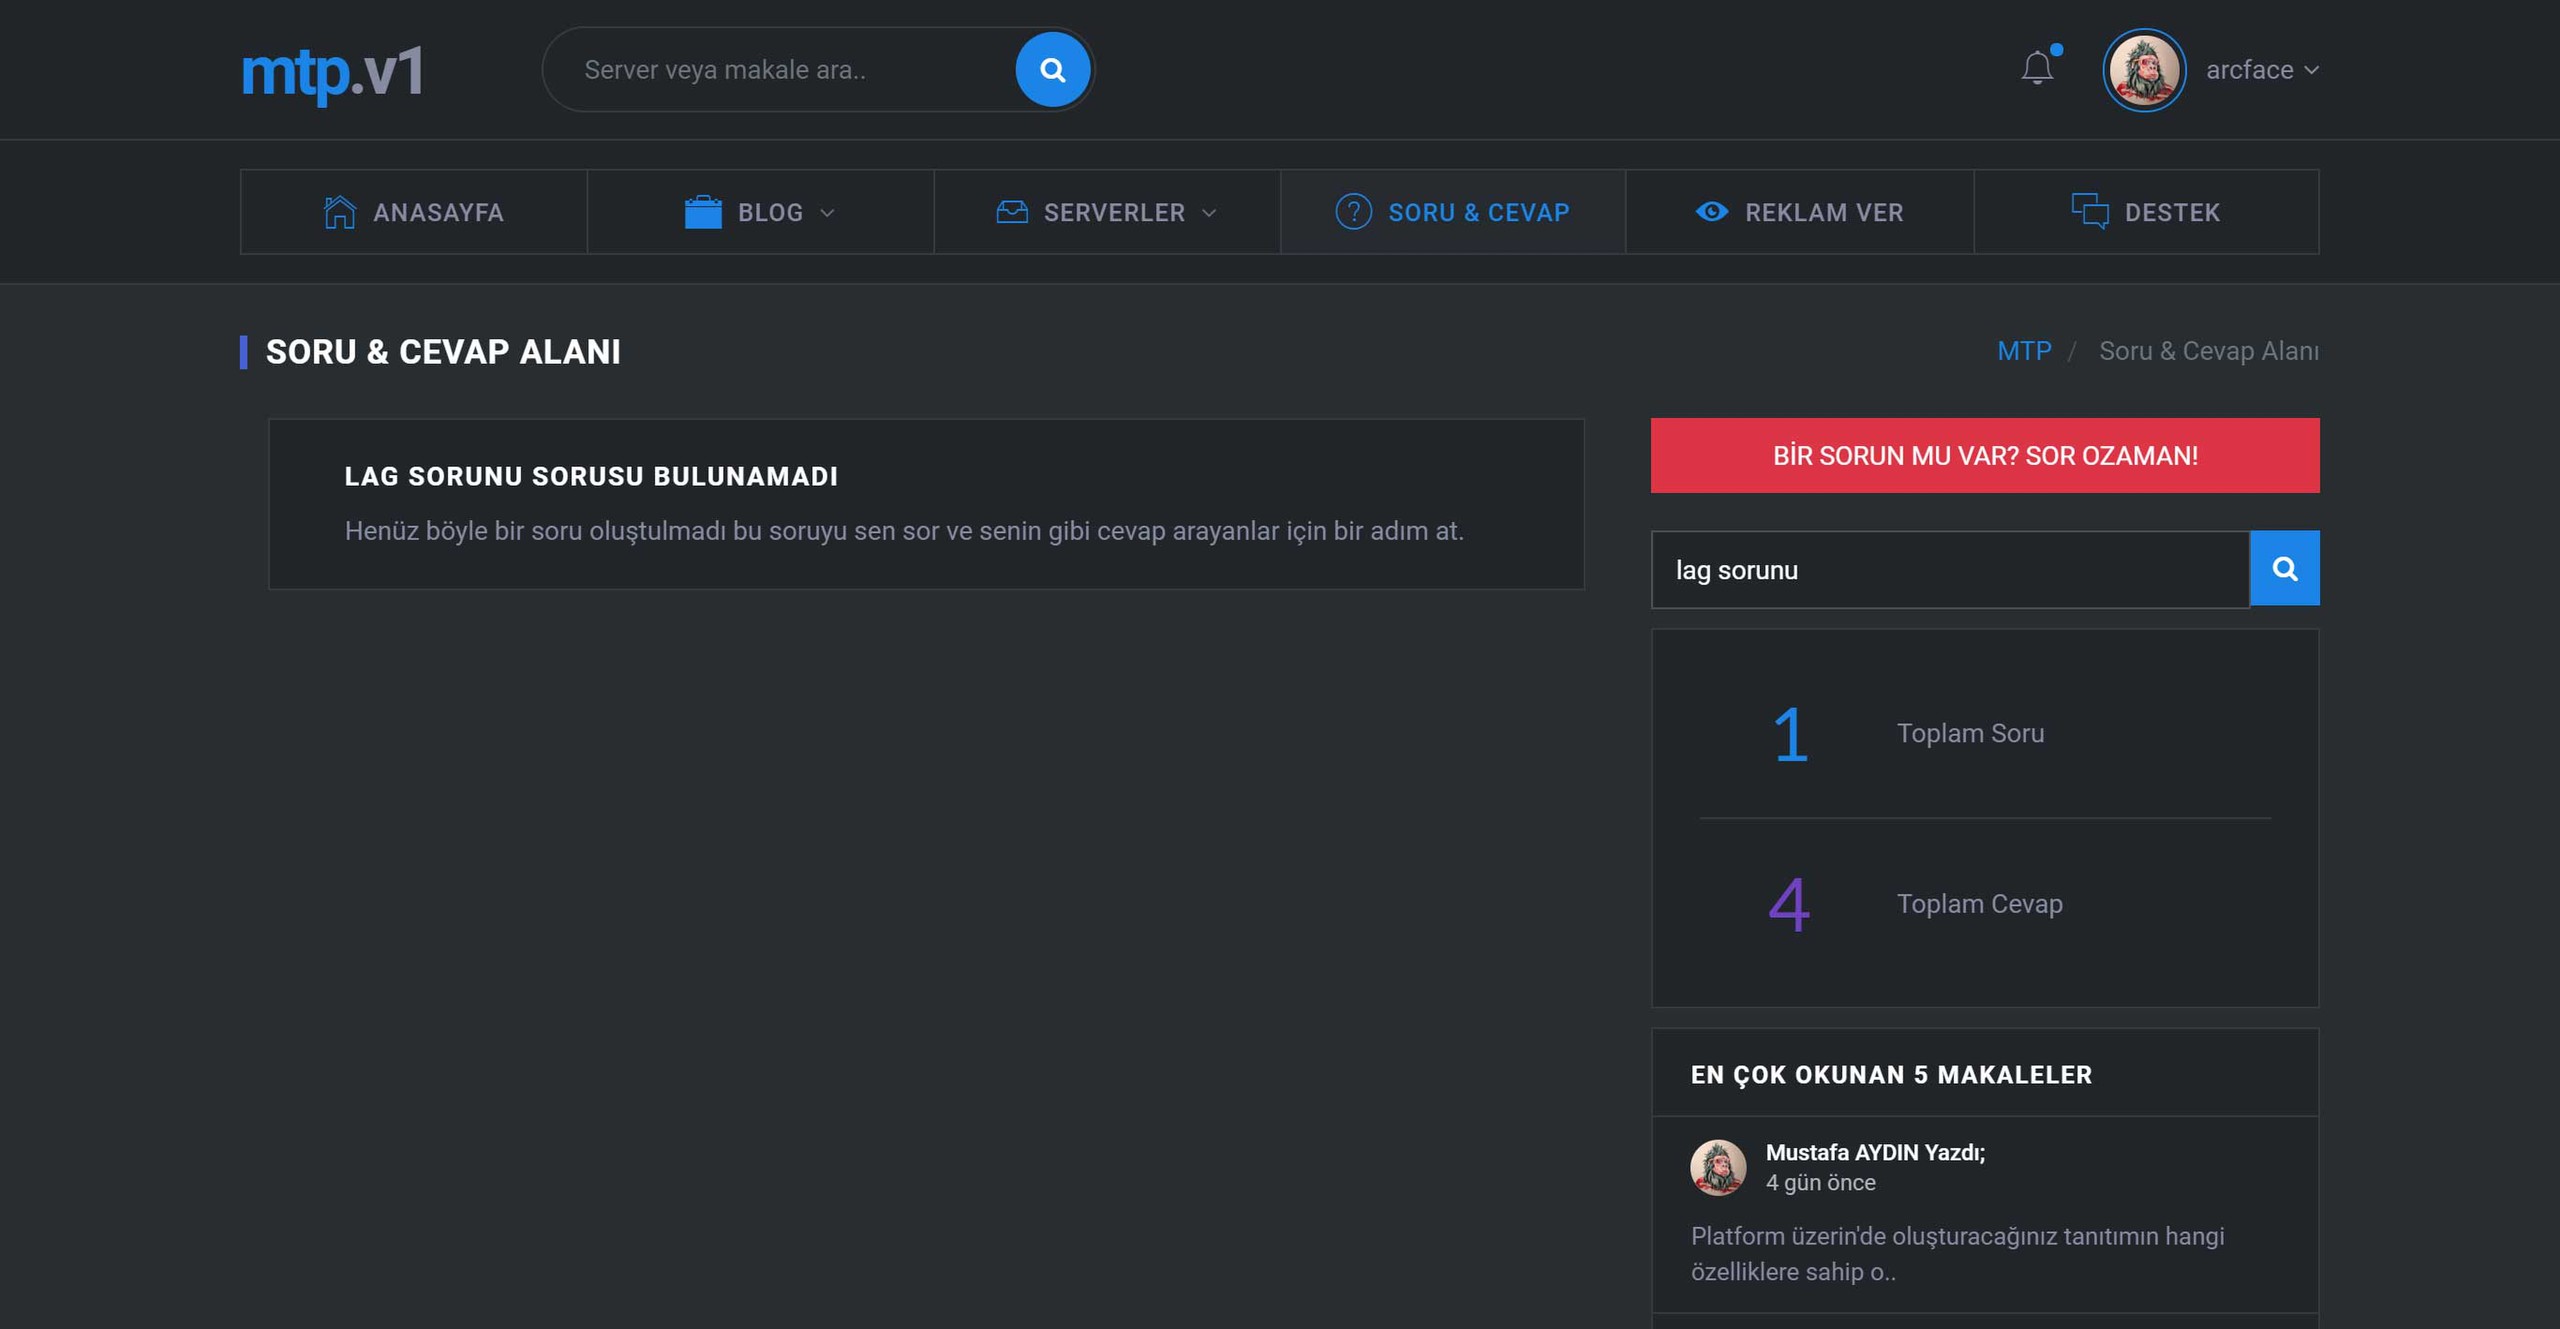Click the inbox icon beside SERVERLER

[x=1012, y=212]
